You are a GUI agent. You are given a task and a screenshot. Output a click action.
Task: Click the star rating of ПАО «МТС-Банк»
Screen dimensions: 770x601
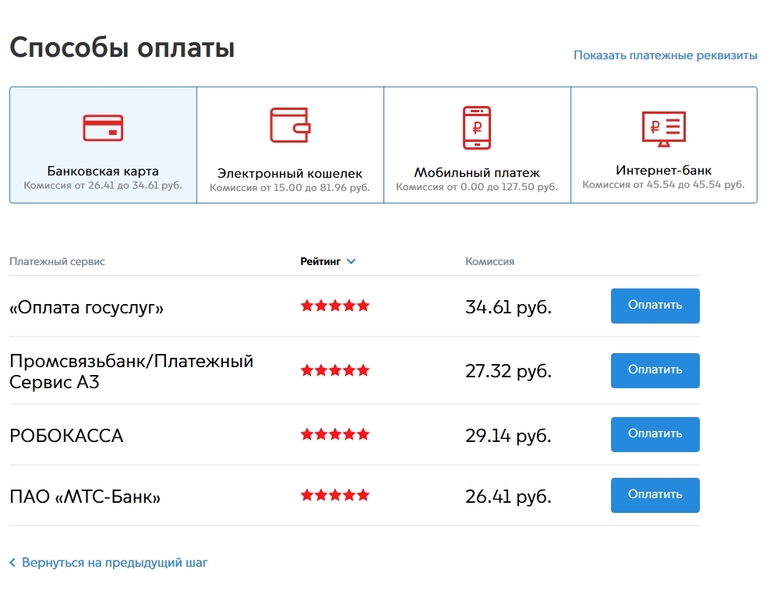335,495
